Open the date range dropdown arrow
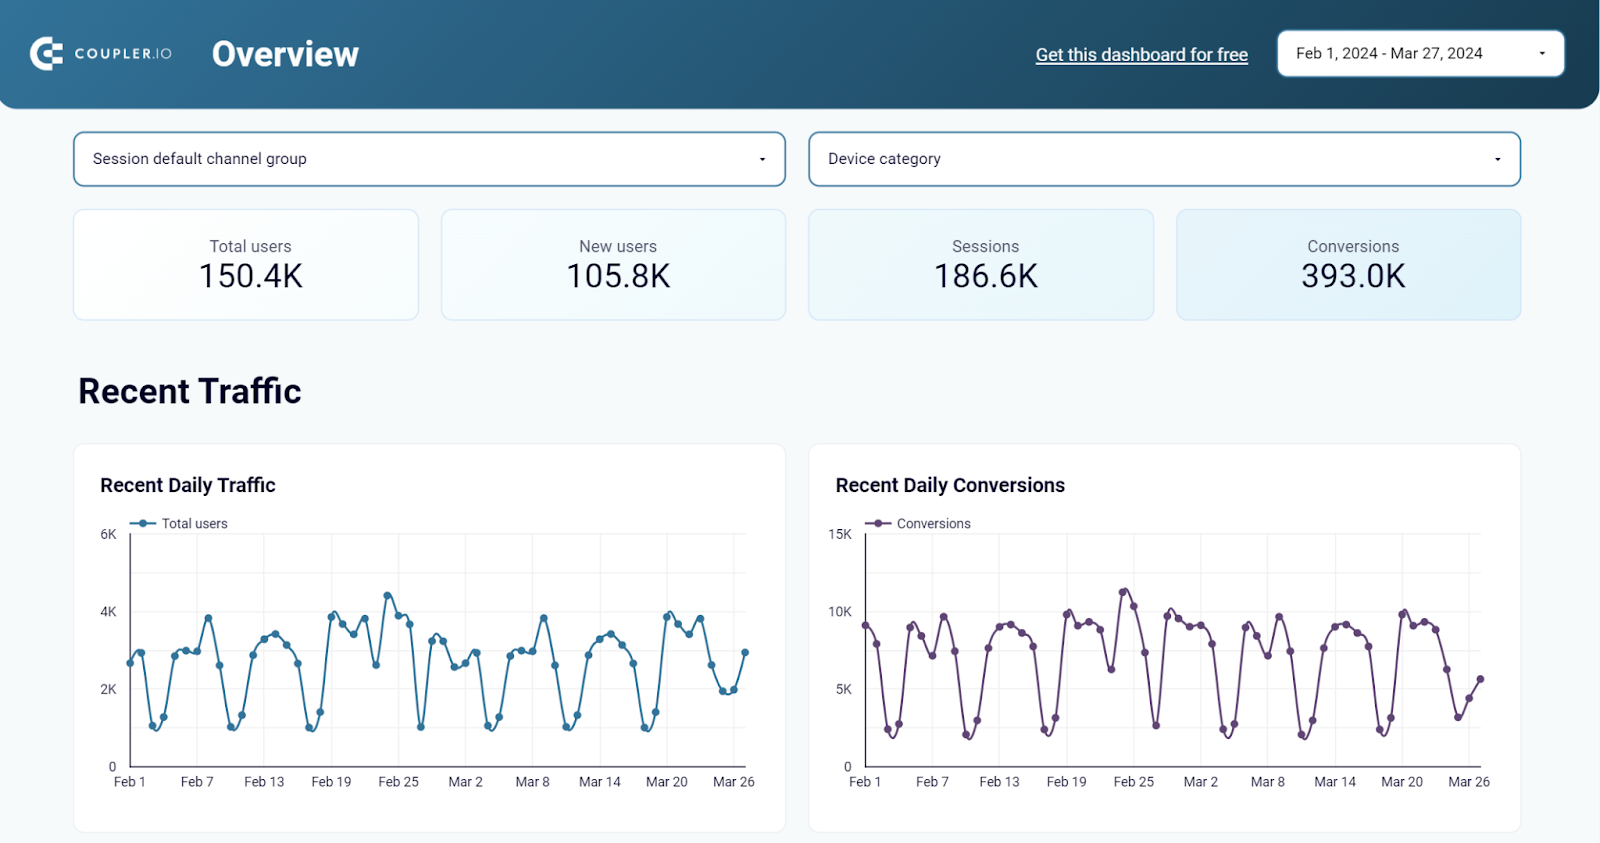Image resolution: width=1600 pixels, height=843 pixels. click(1542, 54)
